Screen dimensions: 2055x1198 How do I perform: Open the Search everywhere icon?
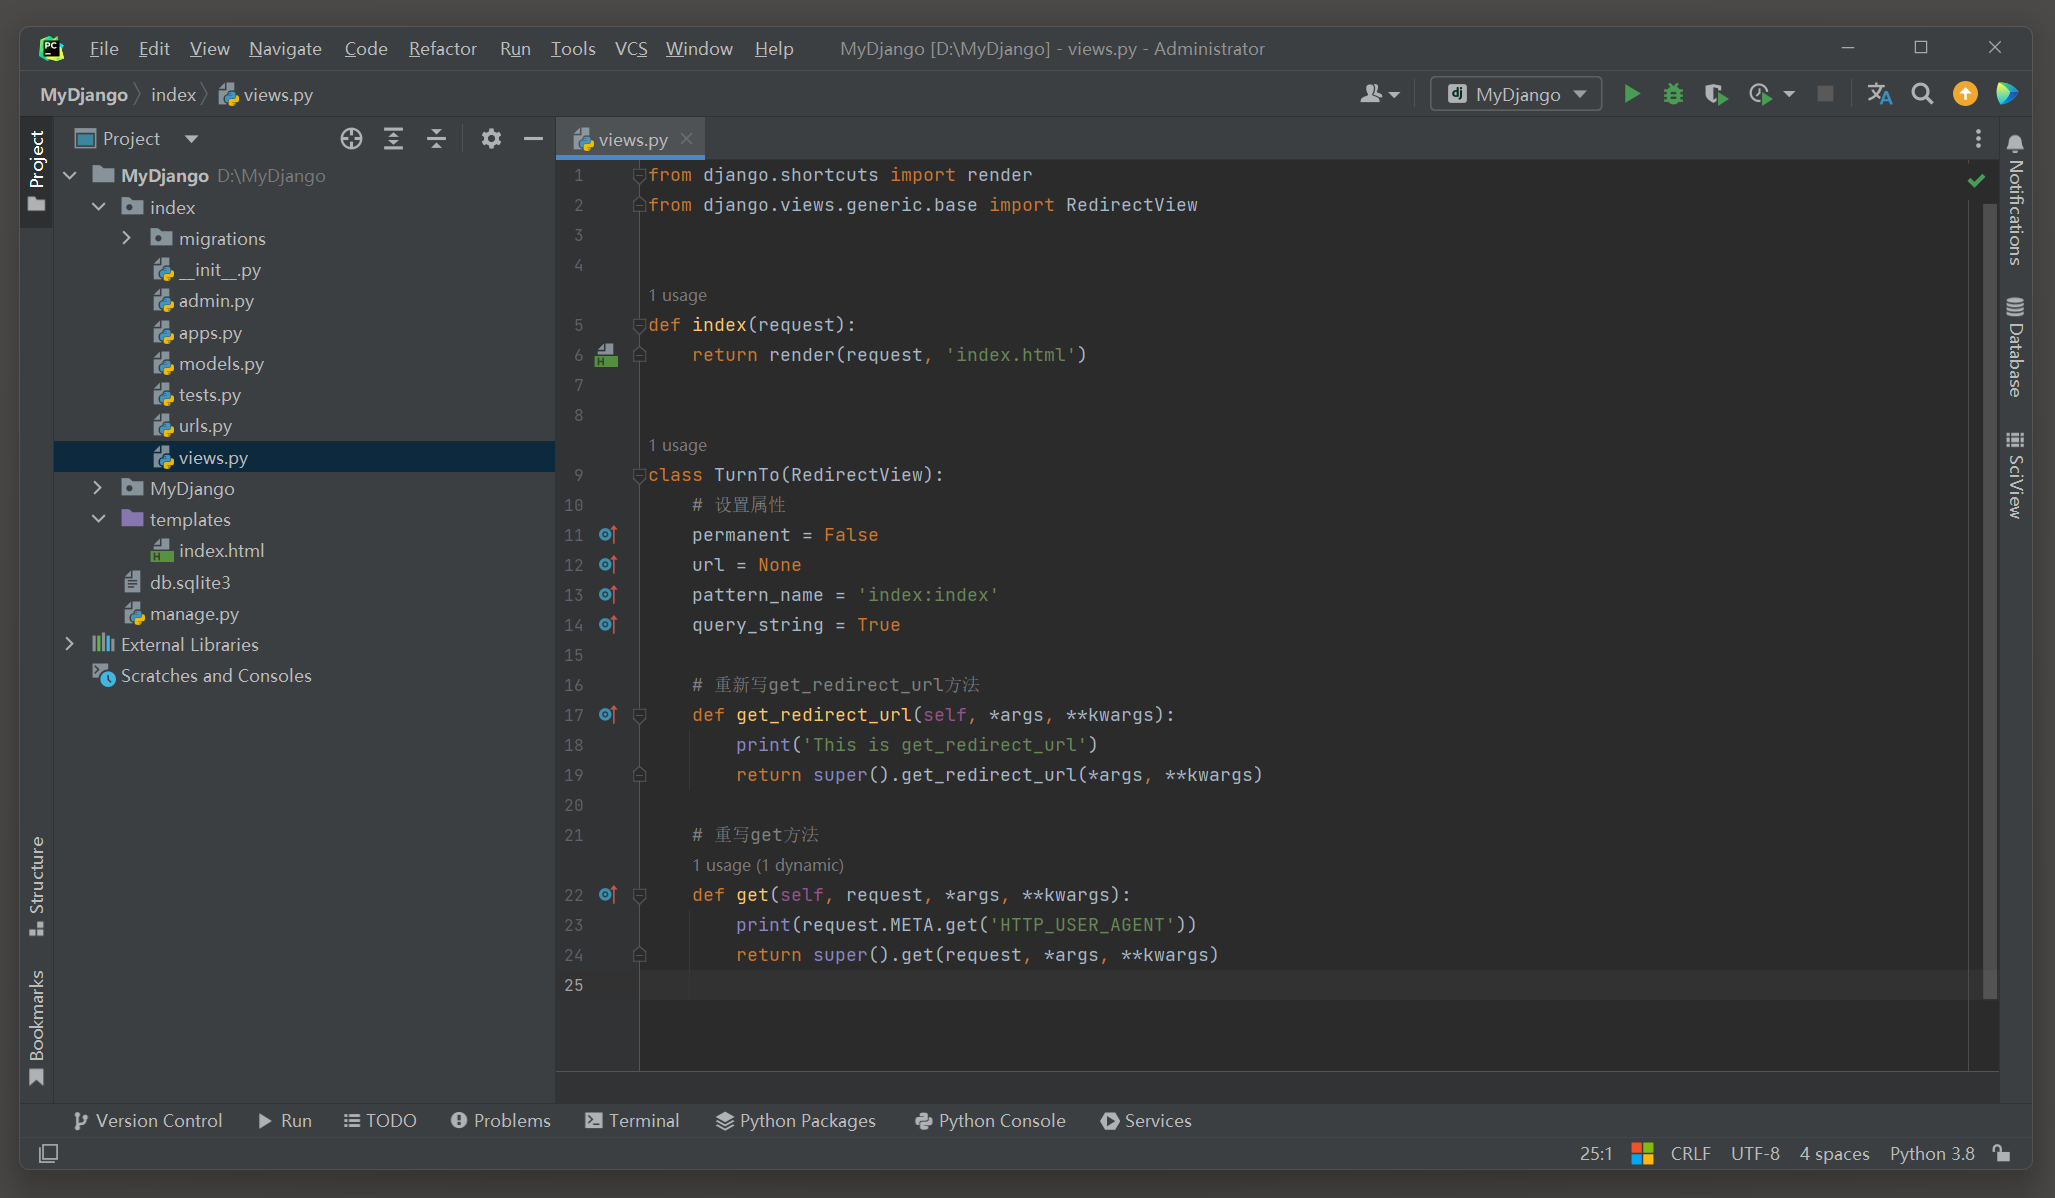[1922, 94]
